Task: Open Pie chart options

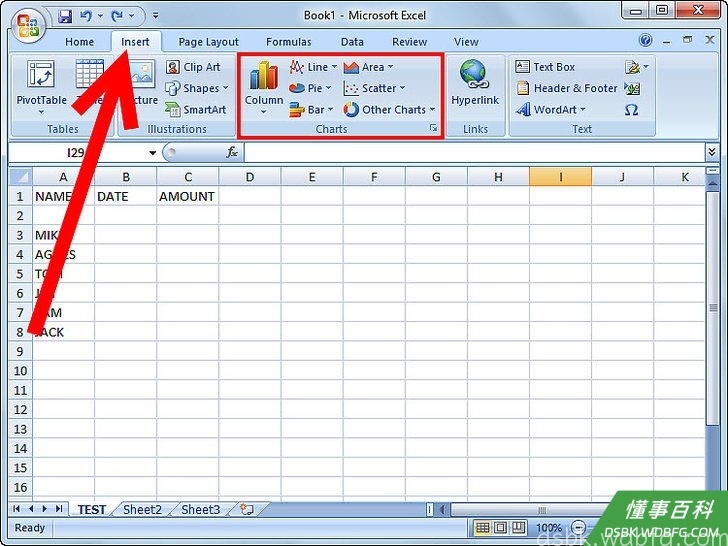Action: (310, 88)
